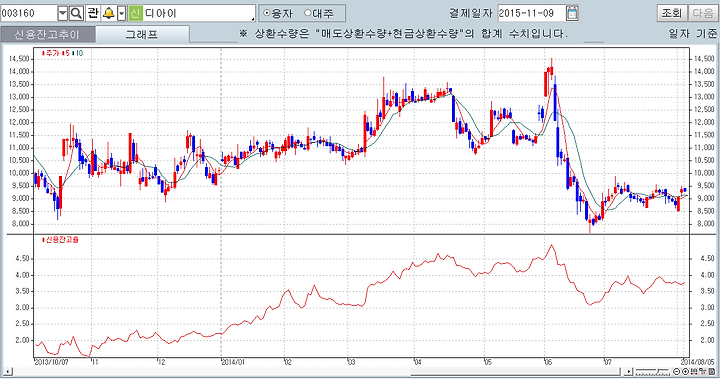Click the chart zoom-in plus icon
Image resolution: width=720 pixels, height=379 pixels.
tap(685, 372)
